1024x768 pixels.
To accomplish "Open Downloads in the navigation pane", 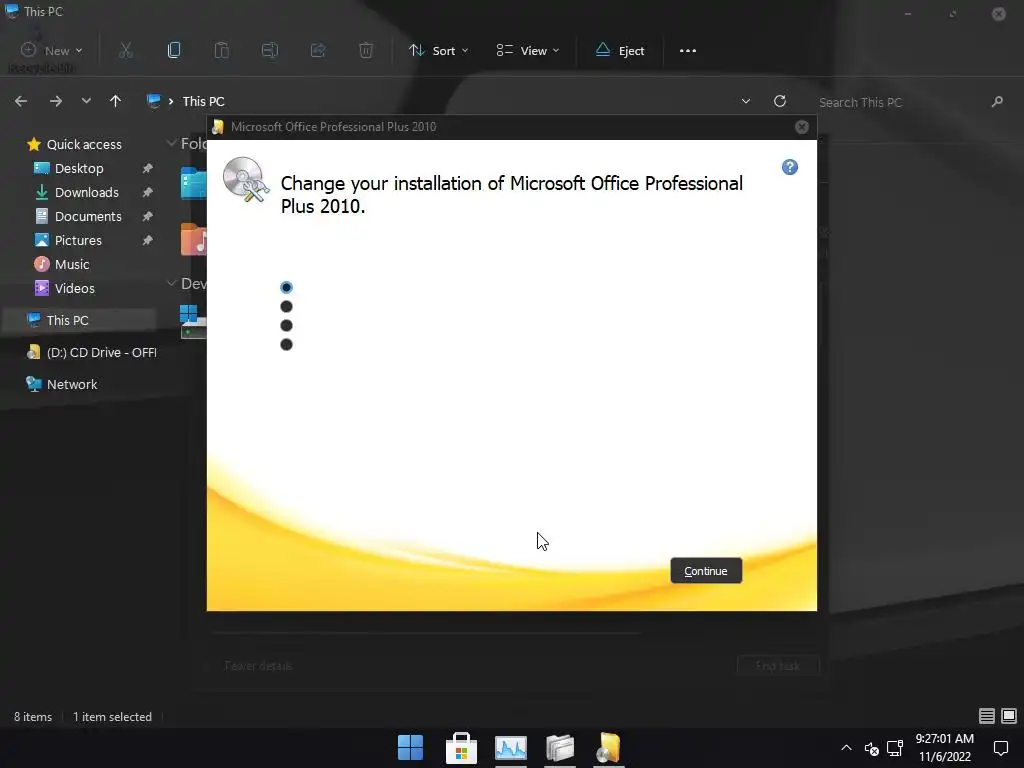I will click(86, 193).
